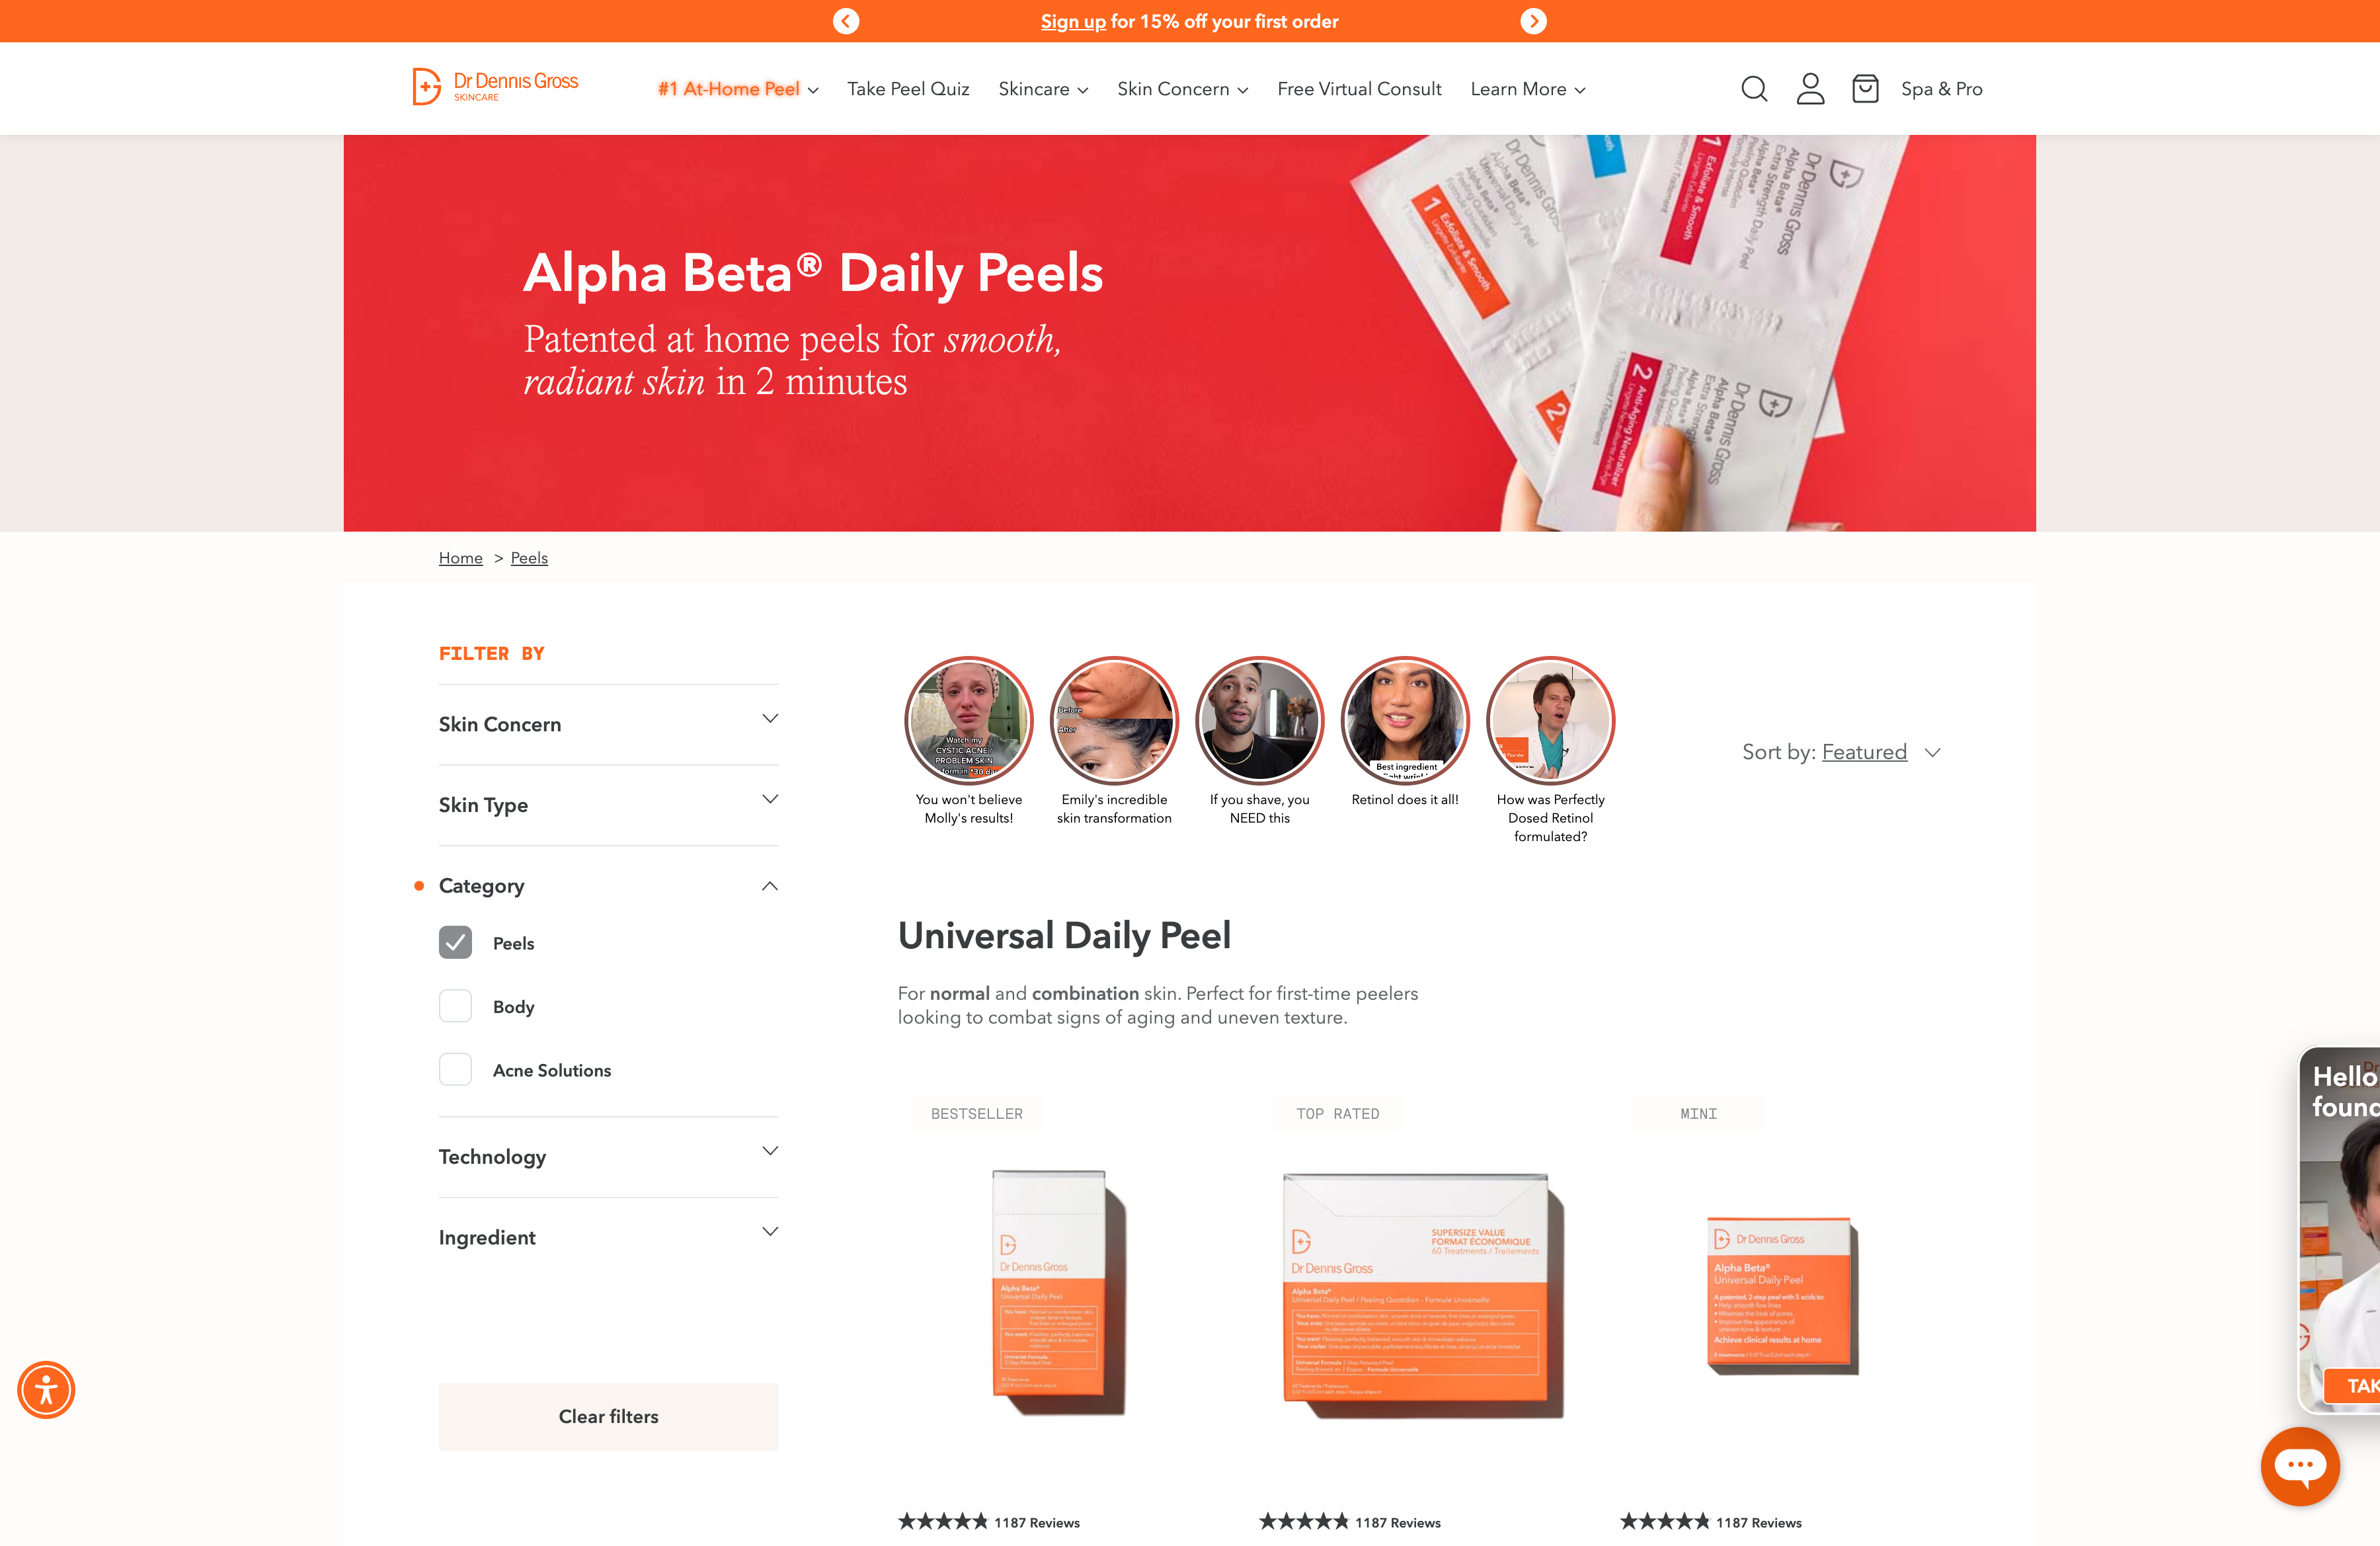
Task: Check the Body category checkbox
Action: tap(455, 1006)
